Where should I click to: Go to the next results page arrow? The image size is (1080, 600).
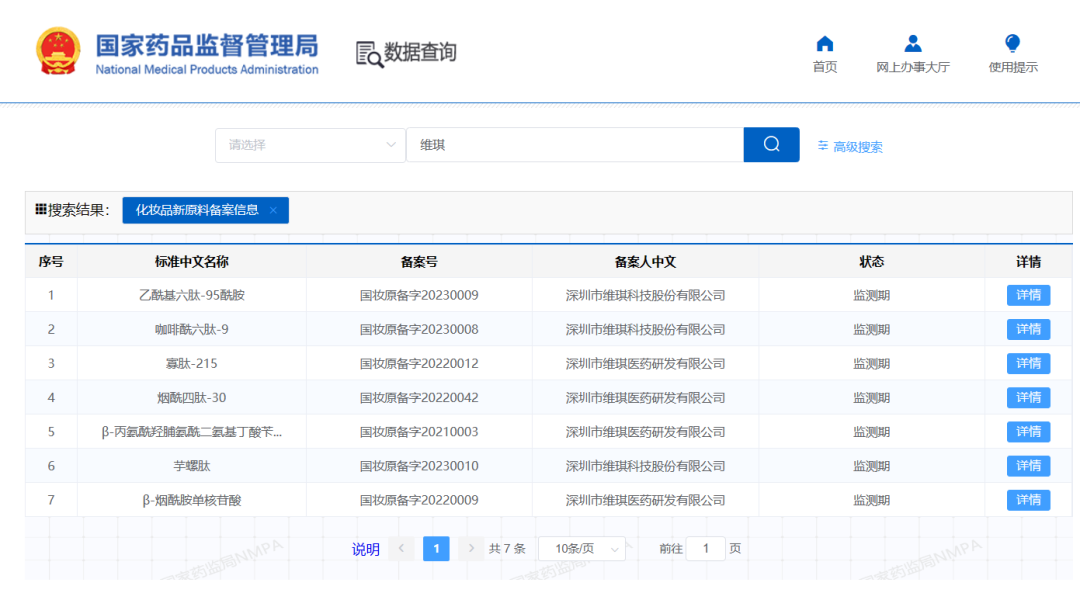(x=472, y=548)
